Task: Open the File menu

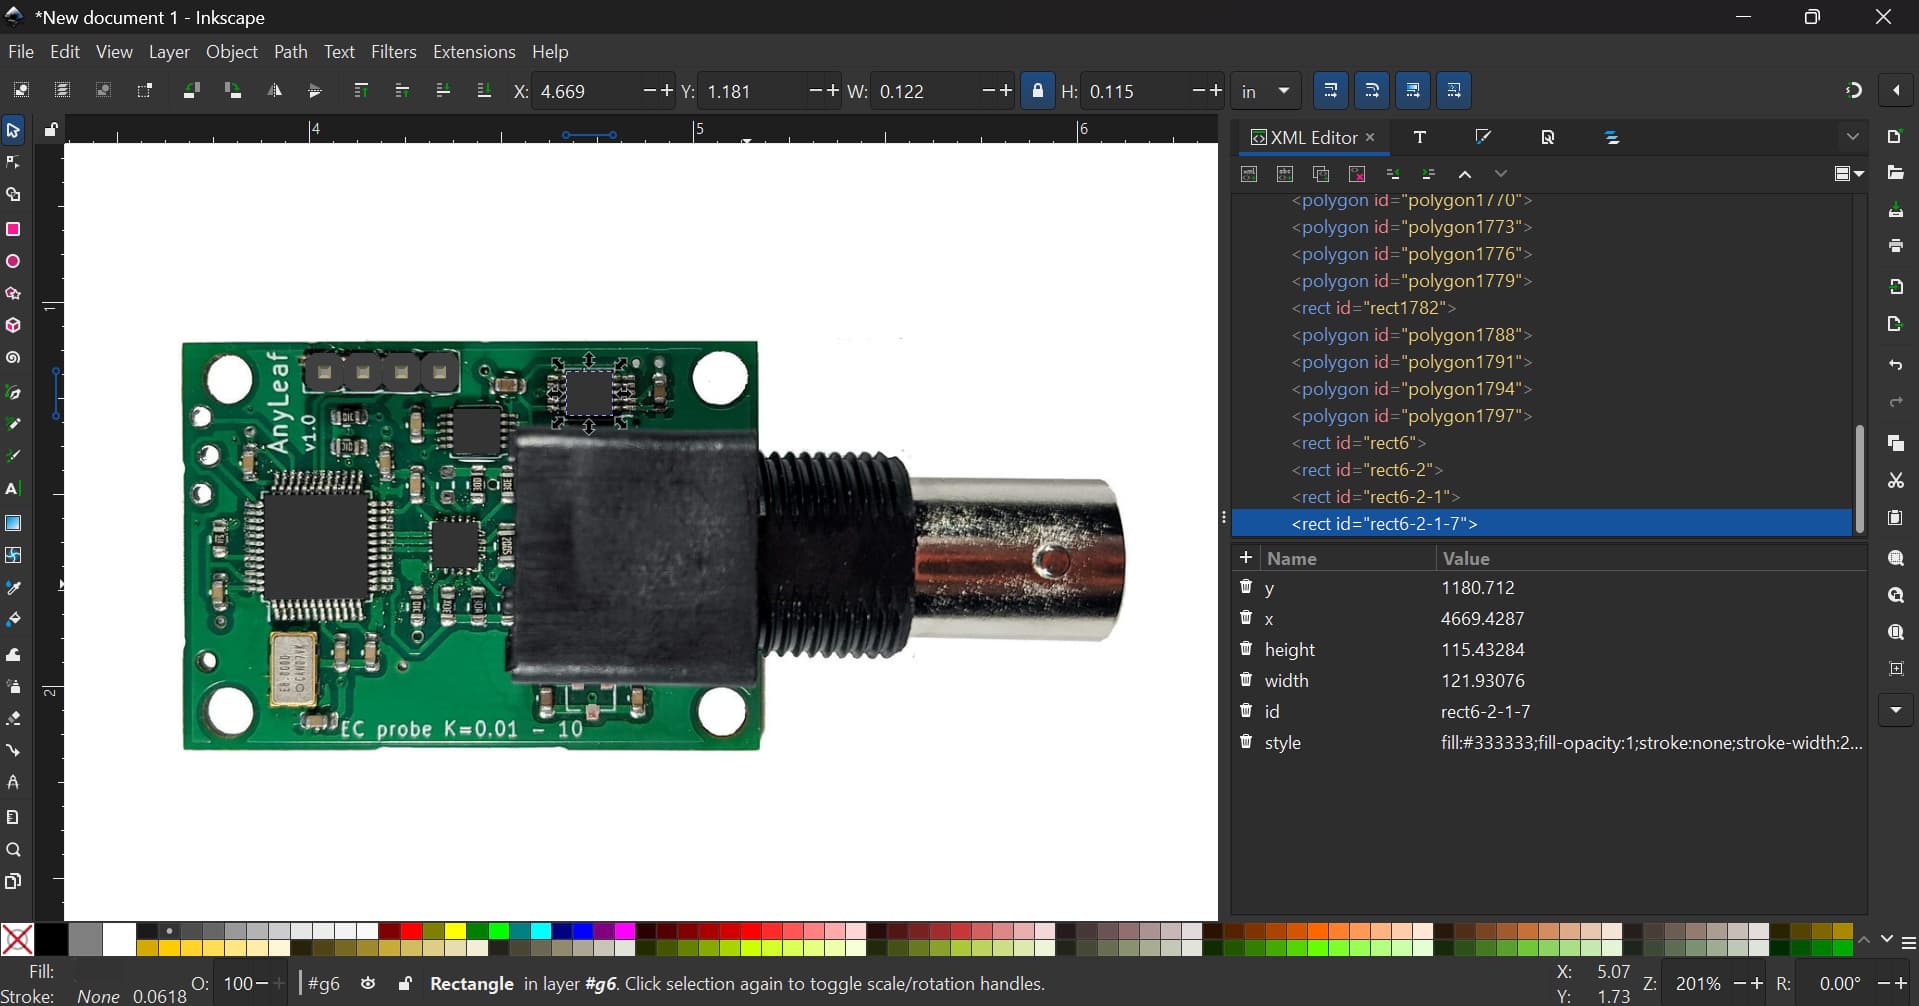Action: [20, 52]
